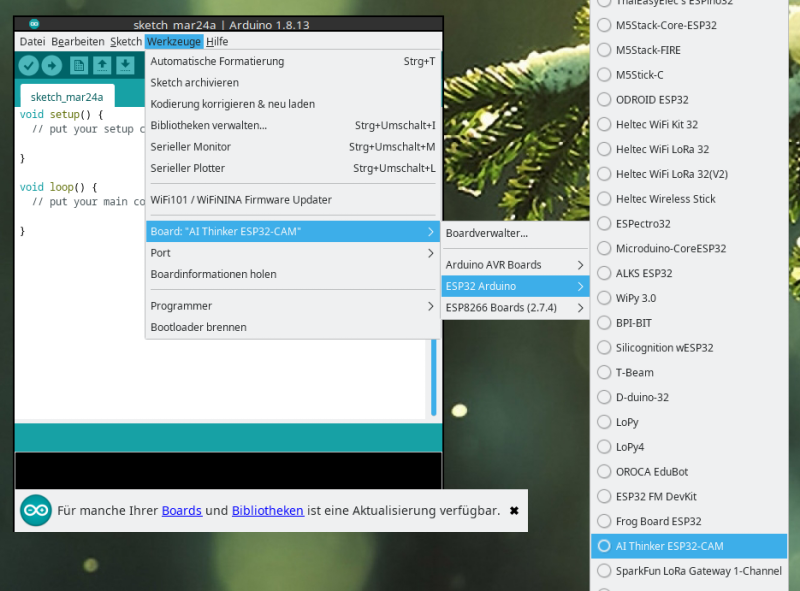Select Heltec WiFi LoRa 32(V2) board
Viewport: 800px width, 591px height.
coord(689,174)
